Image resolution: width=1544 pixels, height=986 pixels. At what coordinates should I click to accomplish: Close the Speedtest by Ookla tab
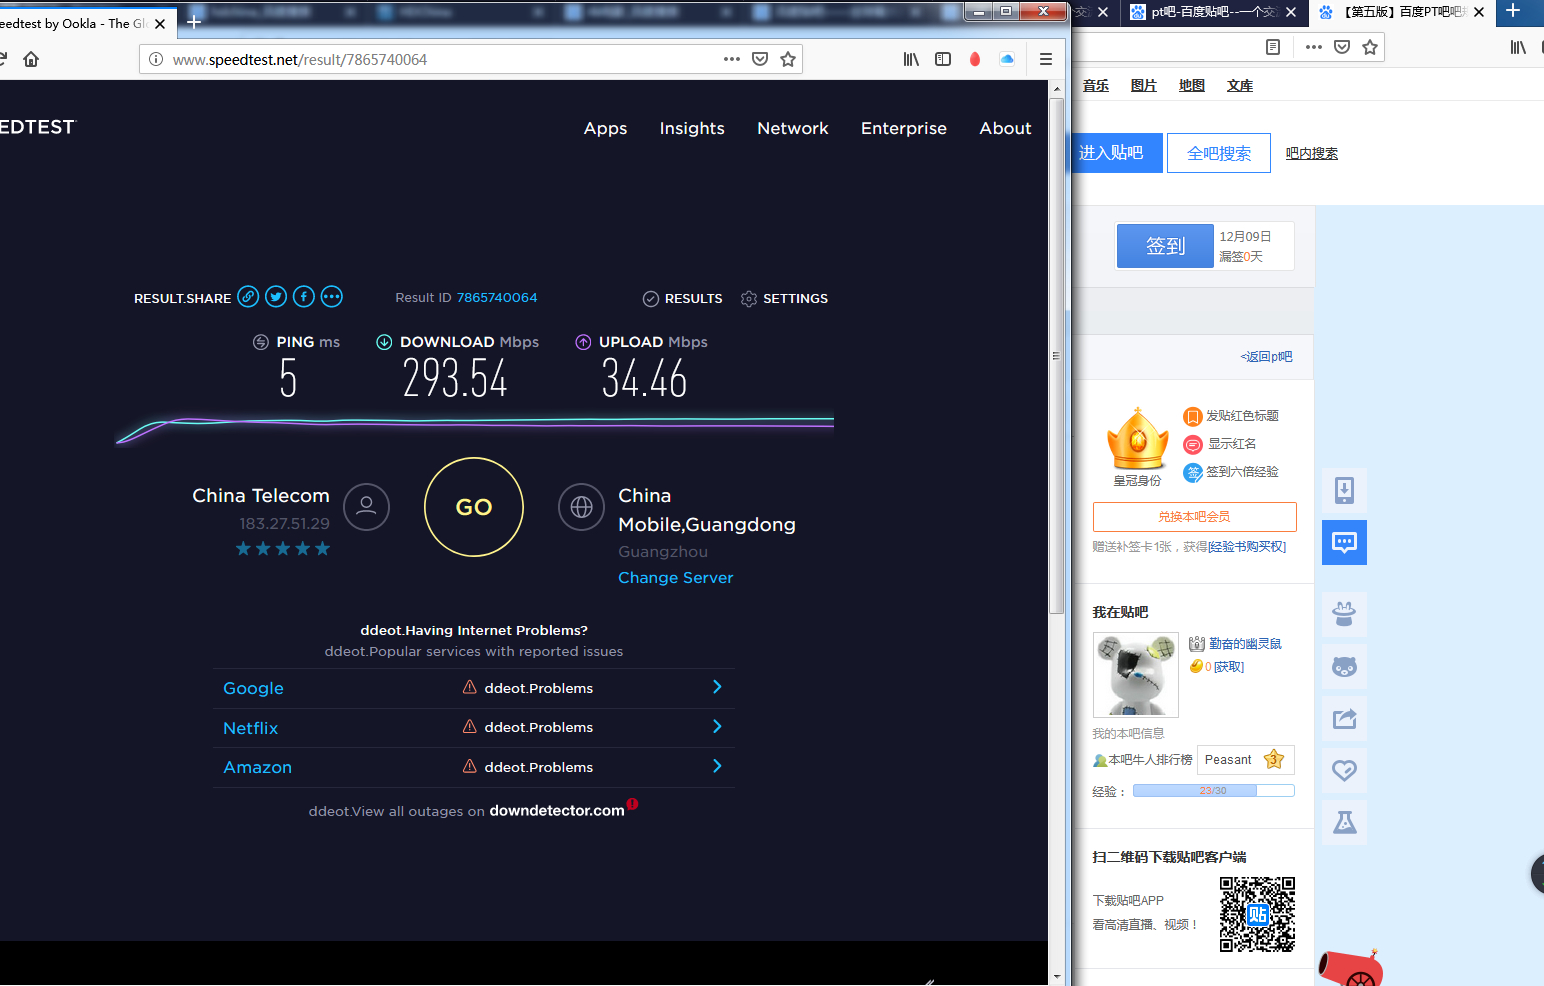click(160, 23)
